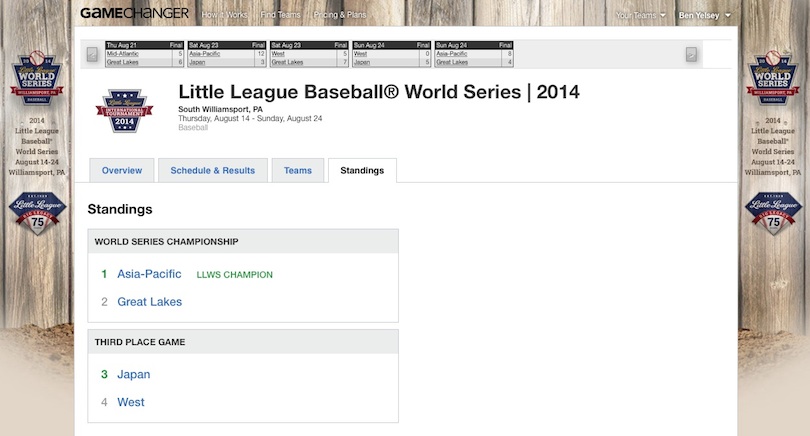The width and height of the screenshot is (810, 436).
Task: Open Find Teams in top navigation
Action: [x=280, y=15]
